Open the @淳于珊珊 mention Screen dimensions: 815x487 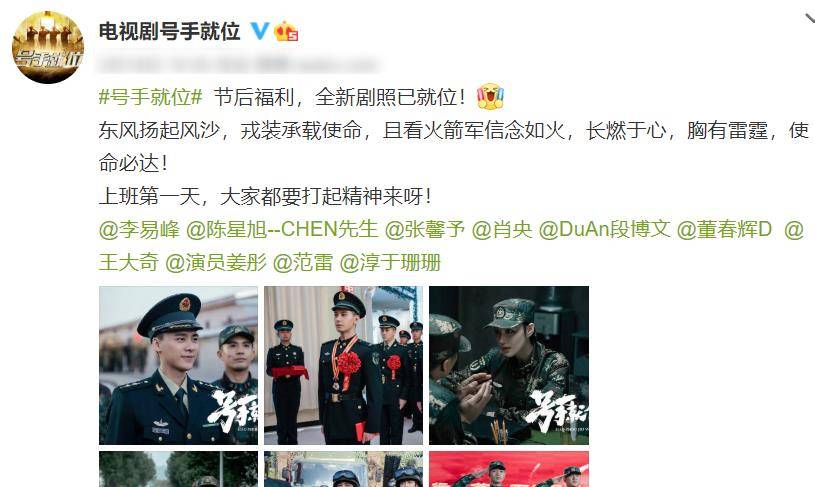click(x=390, y=262)
